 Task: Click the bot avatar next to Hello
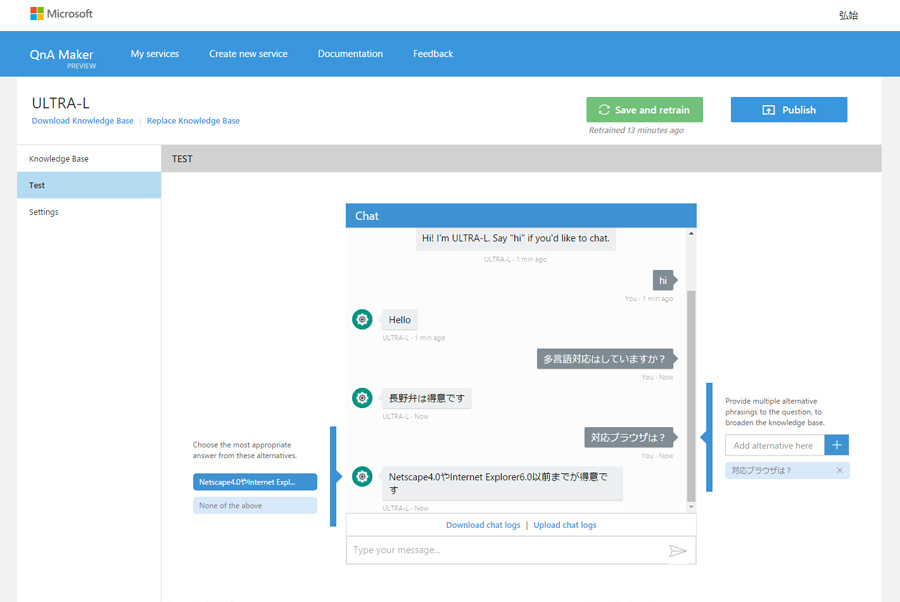pos(362,320)
